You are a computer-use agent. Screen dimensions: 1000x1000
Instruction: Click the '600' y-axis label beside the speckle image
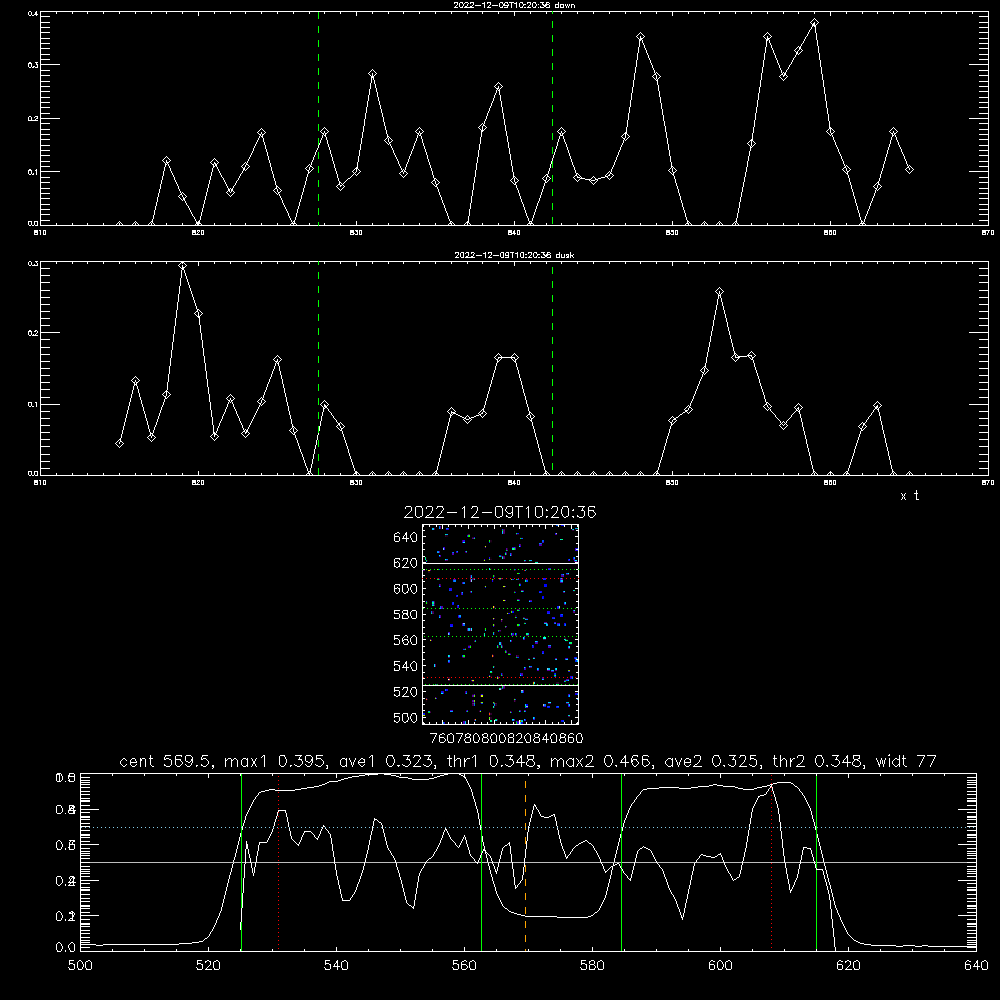click(x=406, y=589)
